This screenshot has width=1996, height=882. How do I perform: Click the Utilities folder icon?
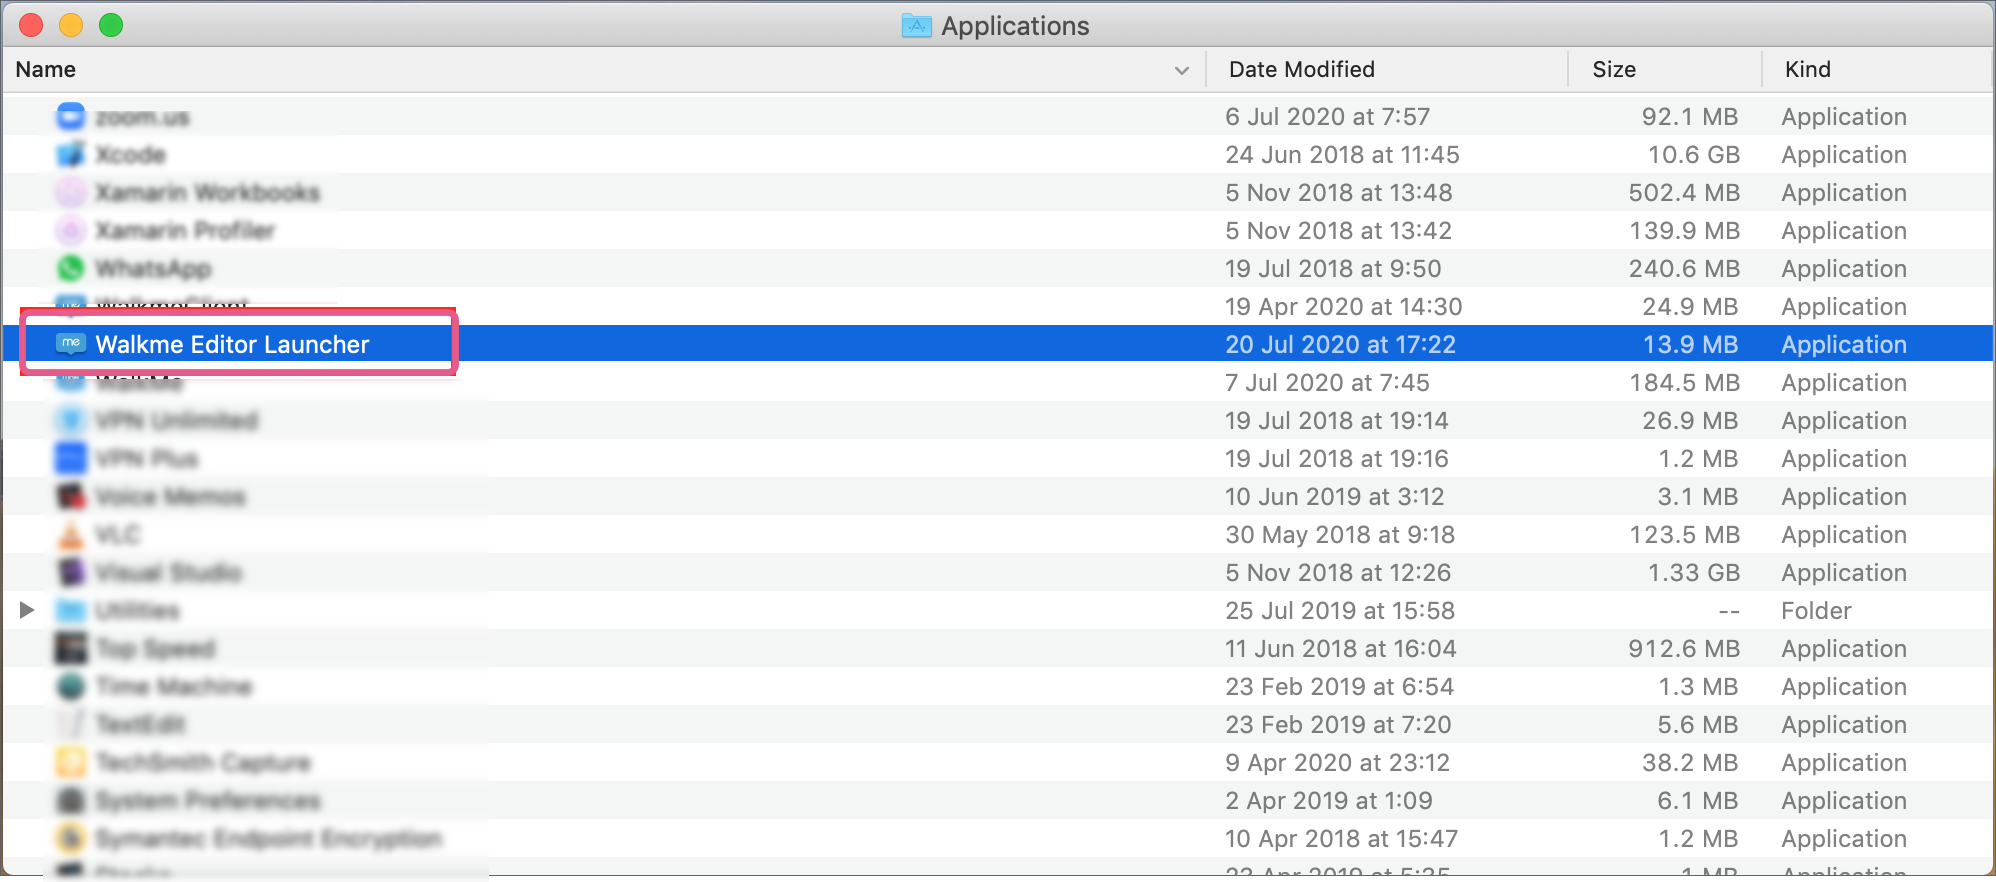pyautogui.click(x=70, y=611)
